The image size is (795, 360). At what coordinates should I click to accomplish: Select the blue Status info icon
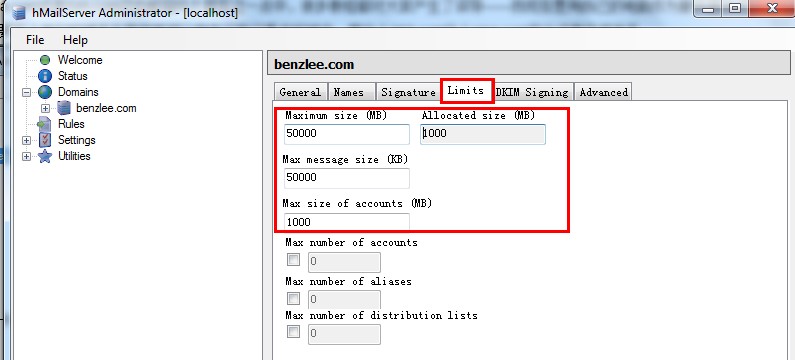click(45, 76)
